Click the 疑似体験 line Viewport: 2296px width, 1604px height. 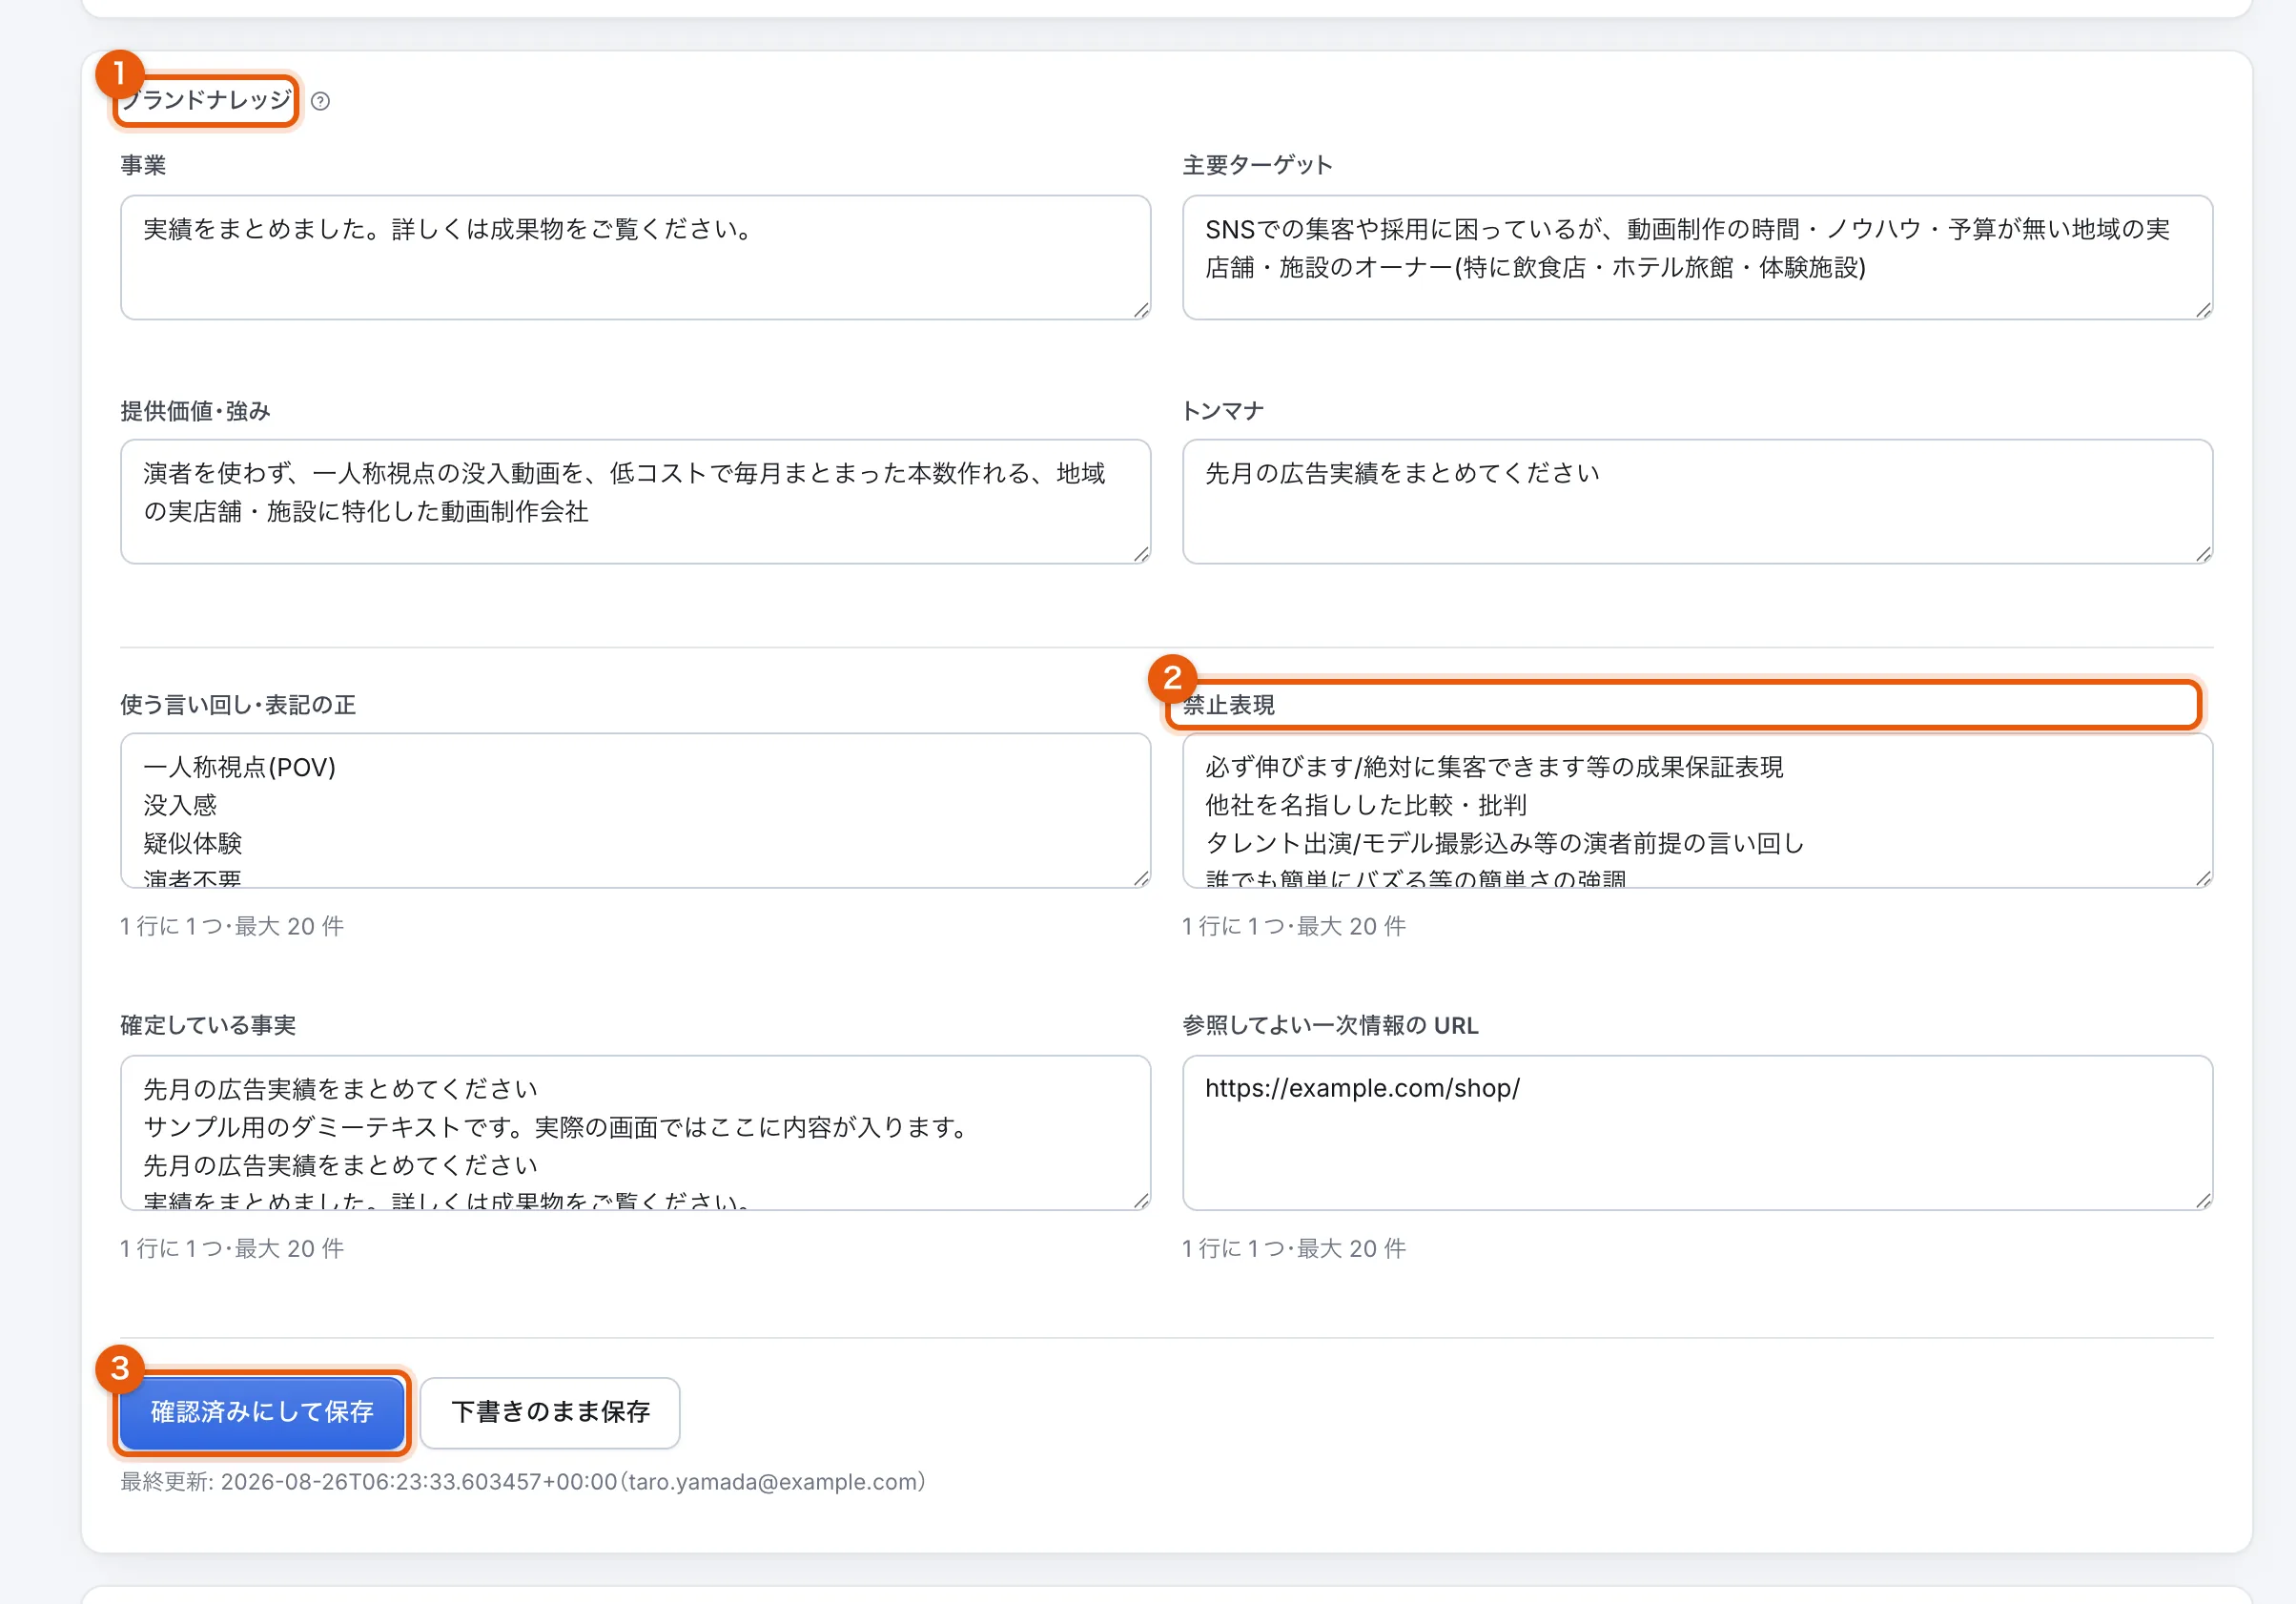192,843
